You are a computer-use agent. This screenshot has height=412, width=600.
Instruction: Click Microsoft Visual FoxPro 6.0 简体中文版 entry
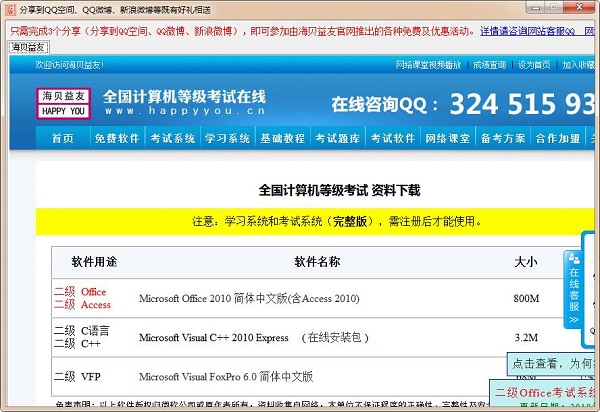(226, 377)
